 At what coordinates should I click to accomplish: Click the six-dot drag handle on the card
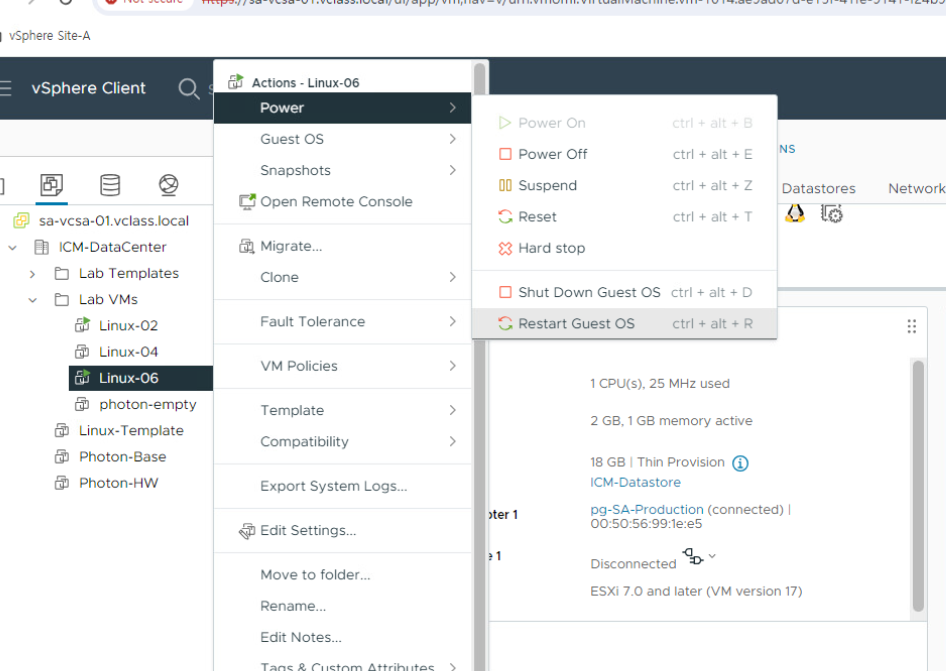(912, 326)
